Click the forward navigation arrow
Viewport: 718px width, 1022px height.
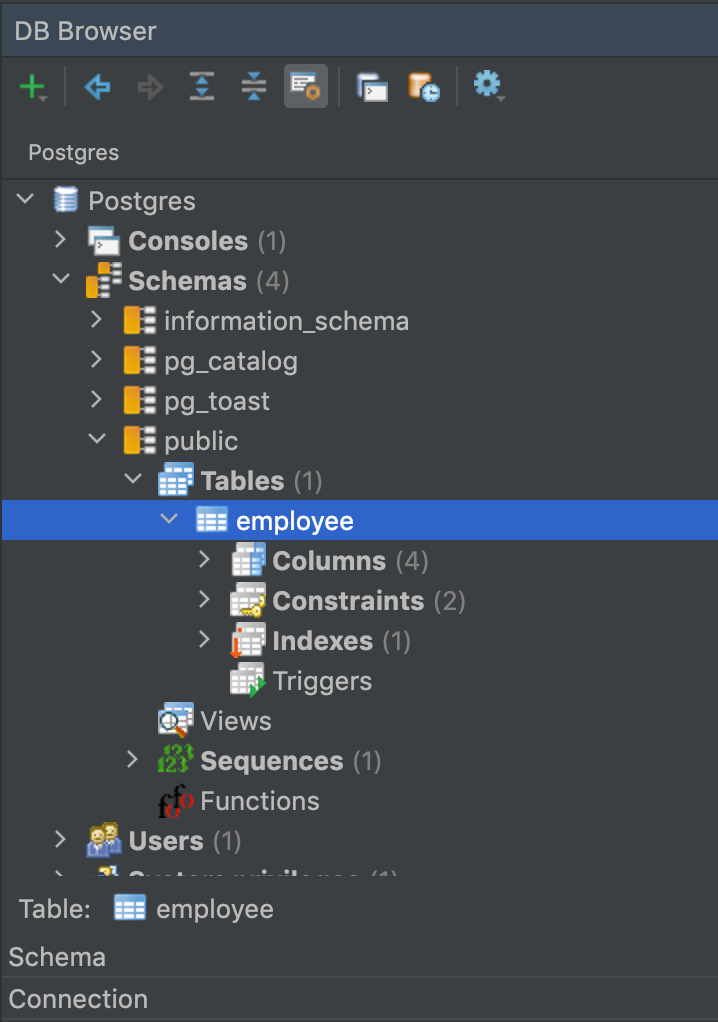(149, 86)
